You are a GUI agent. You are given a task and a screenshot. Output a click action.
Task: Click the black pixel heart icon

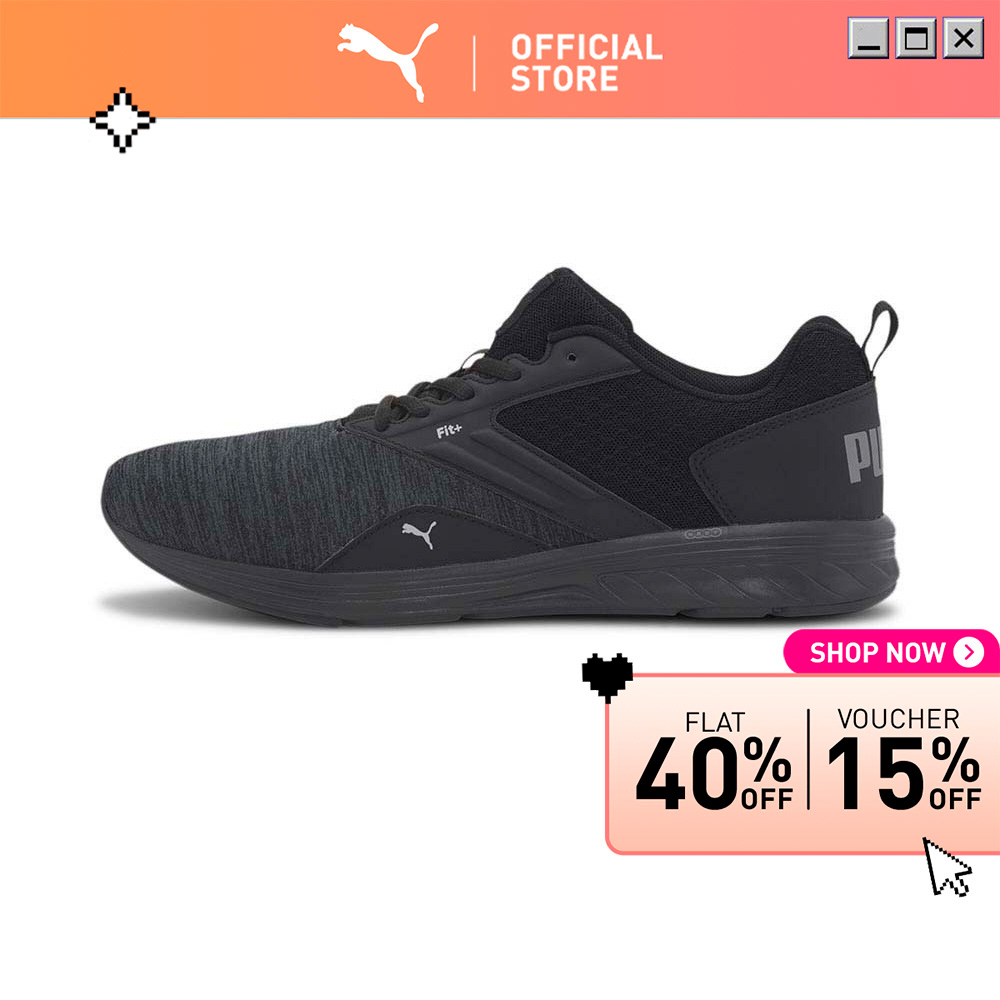click(607, 677)
